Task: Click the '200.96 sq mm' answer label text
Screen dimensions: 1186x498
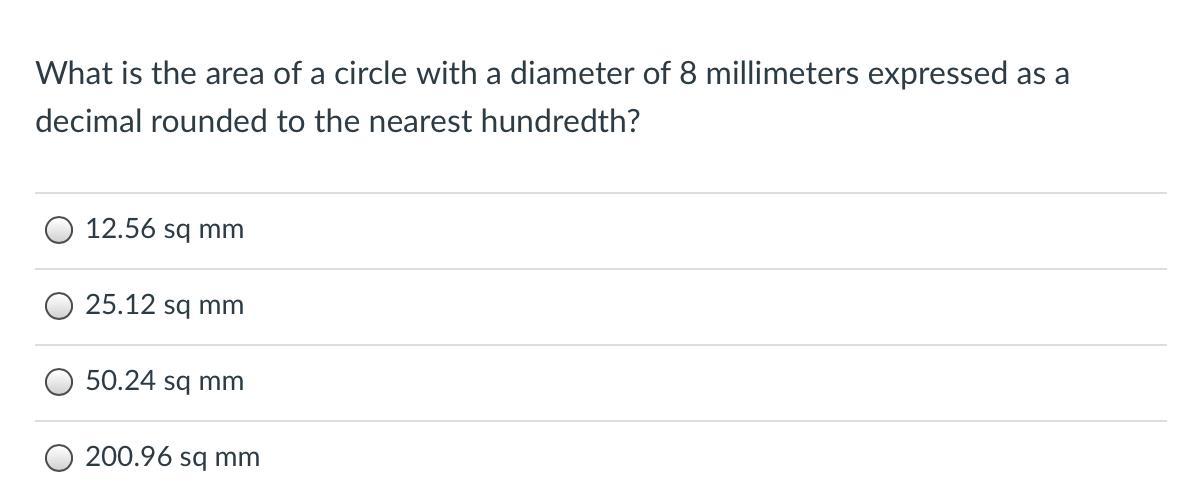Action: click(172, 457)
